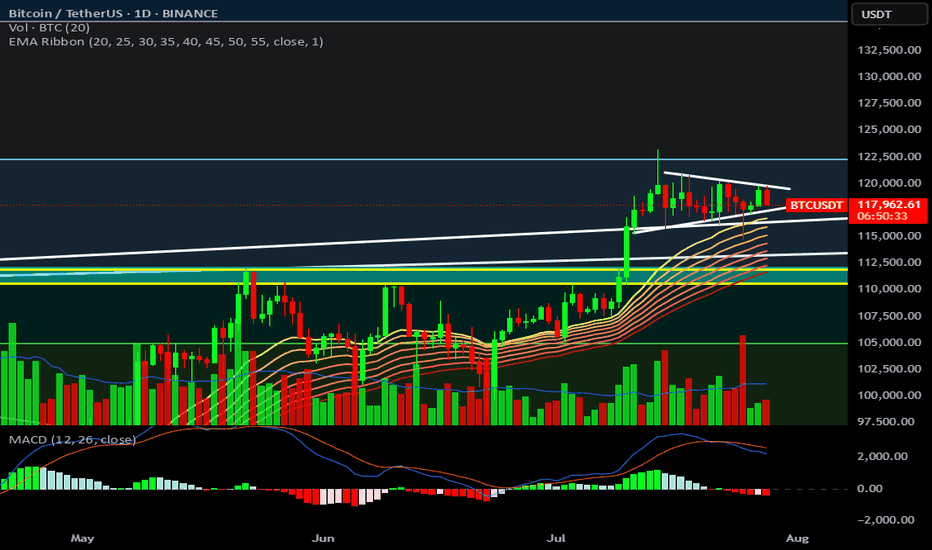This screenshot has height=550, width=932.
Task: Click the 125,000.00 price axis label
Action: click(x=889, y=129)
